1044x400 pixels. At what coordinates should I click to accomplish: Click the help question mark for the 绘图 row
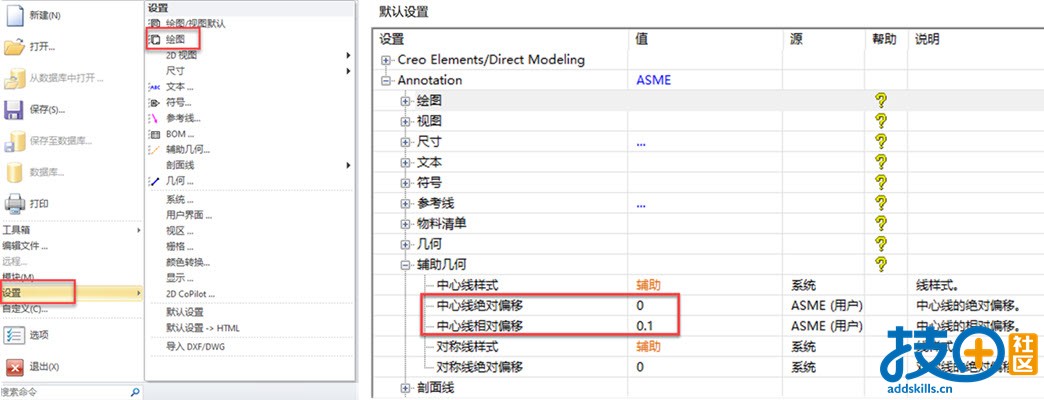881,100
